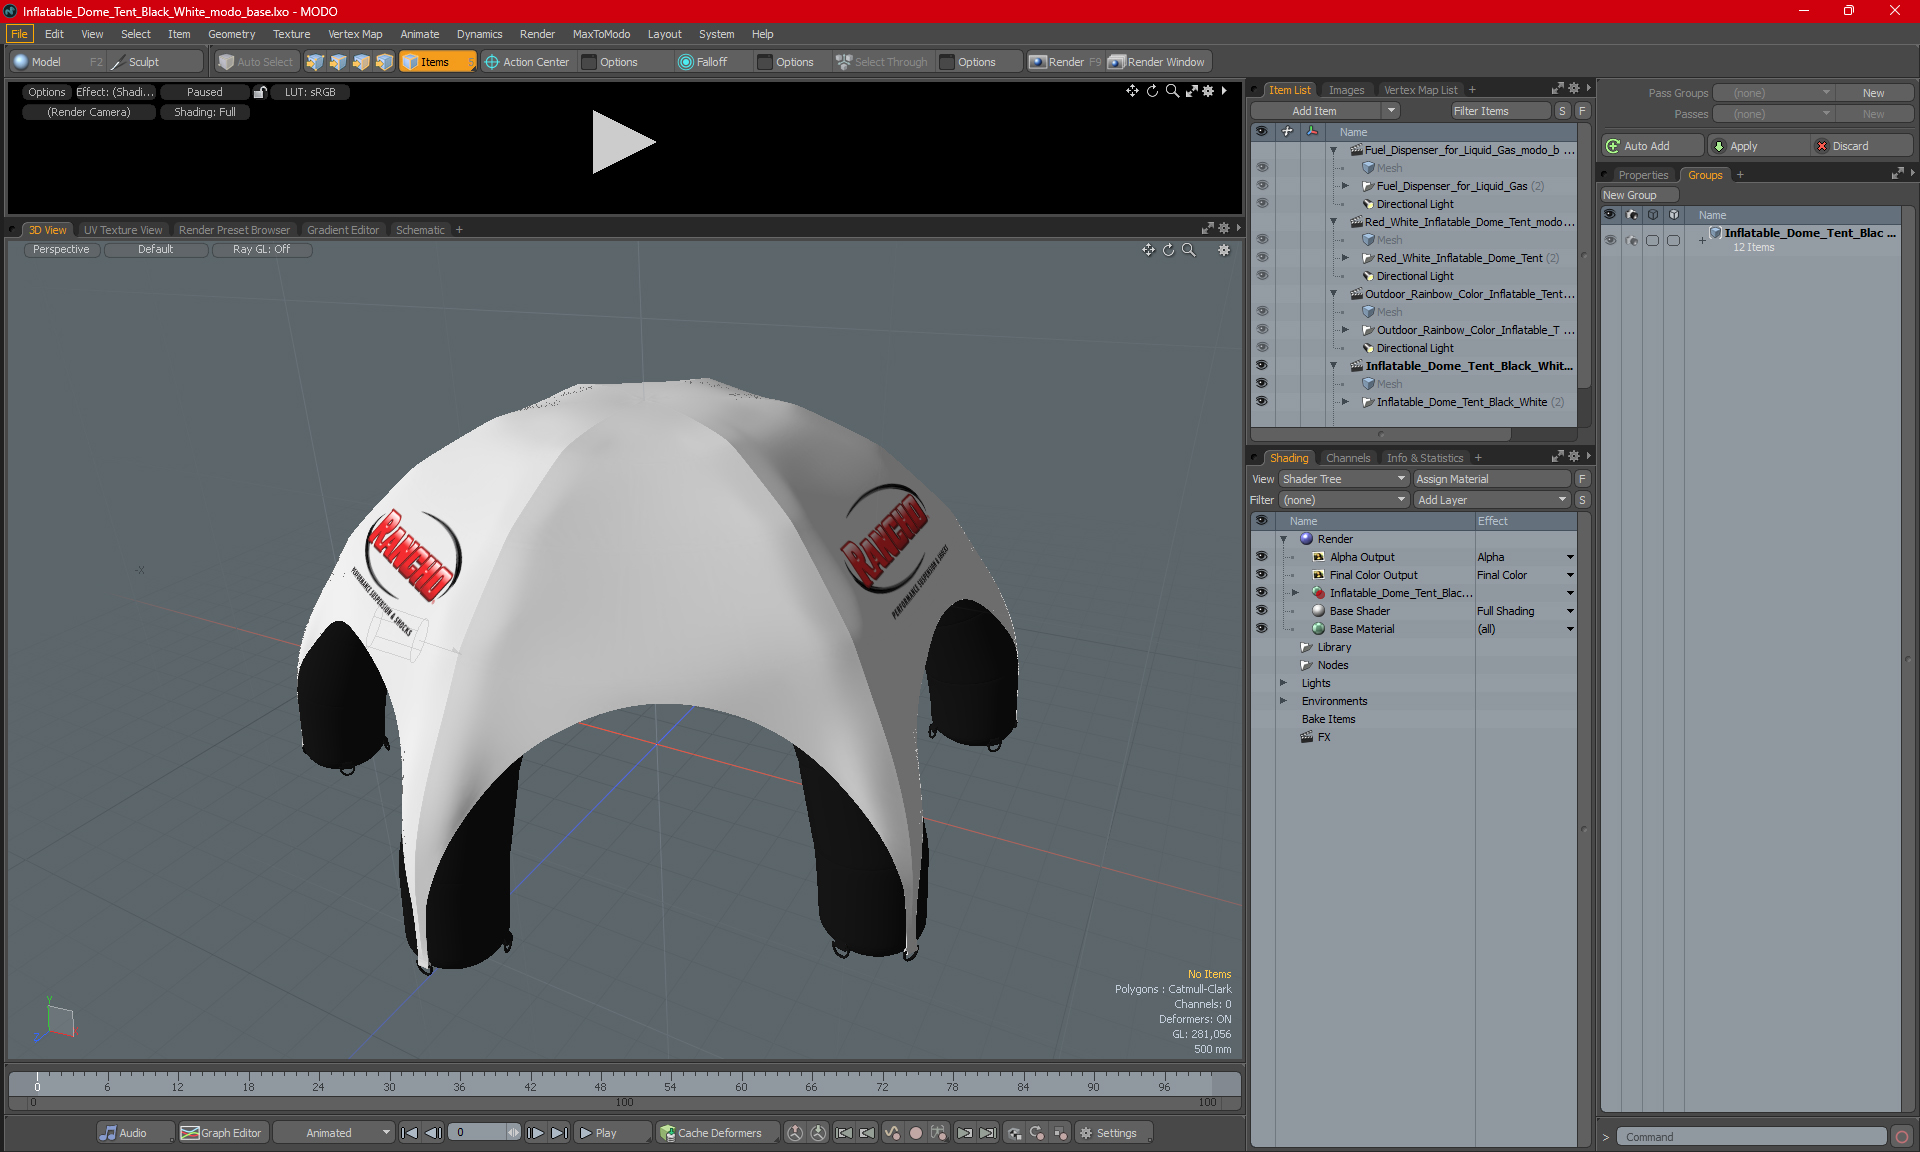Screen dimensions: 1920x1152
Task: Open the Add Item dropdown arrow
Action: (1391, 111)
